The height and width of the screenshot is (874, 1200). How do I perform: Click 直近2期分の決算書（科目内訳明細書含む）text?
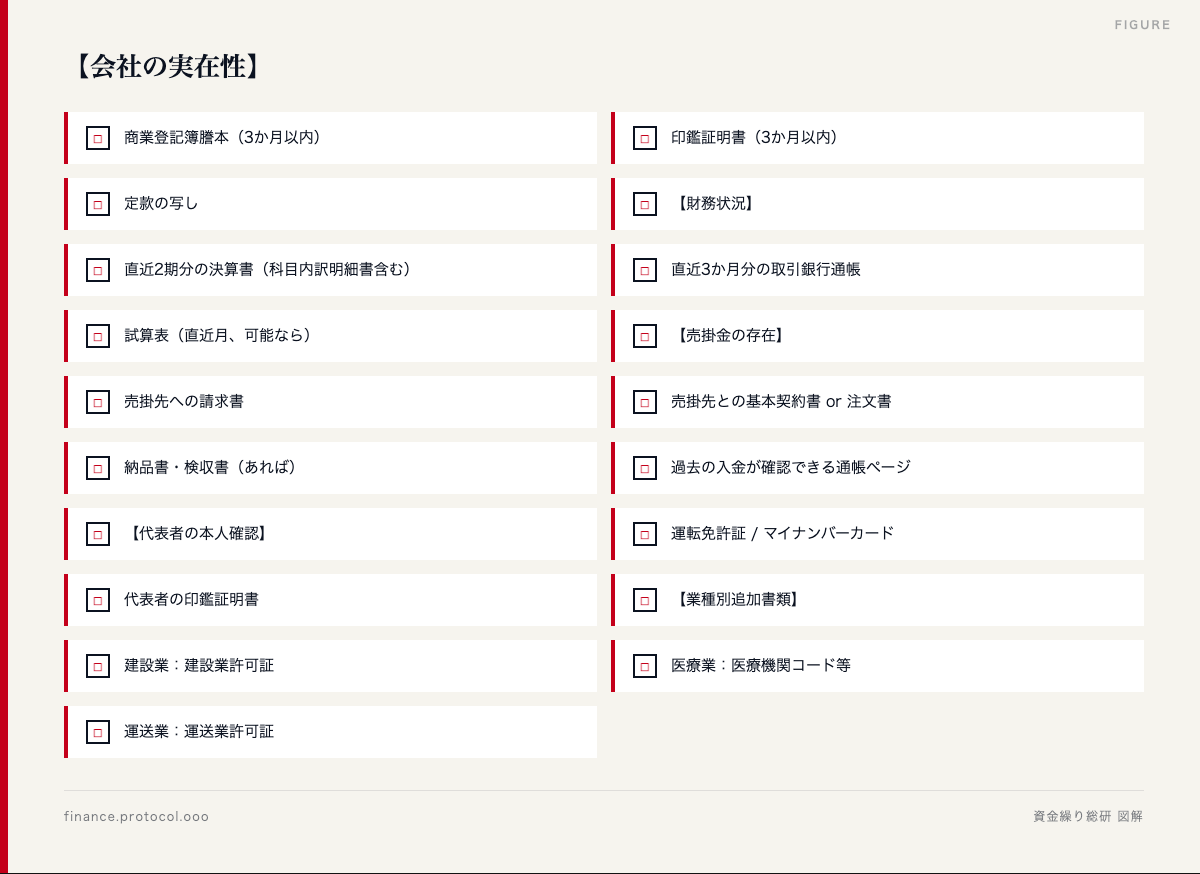coord(270,269)
